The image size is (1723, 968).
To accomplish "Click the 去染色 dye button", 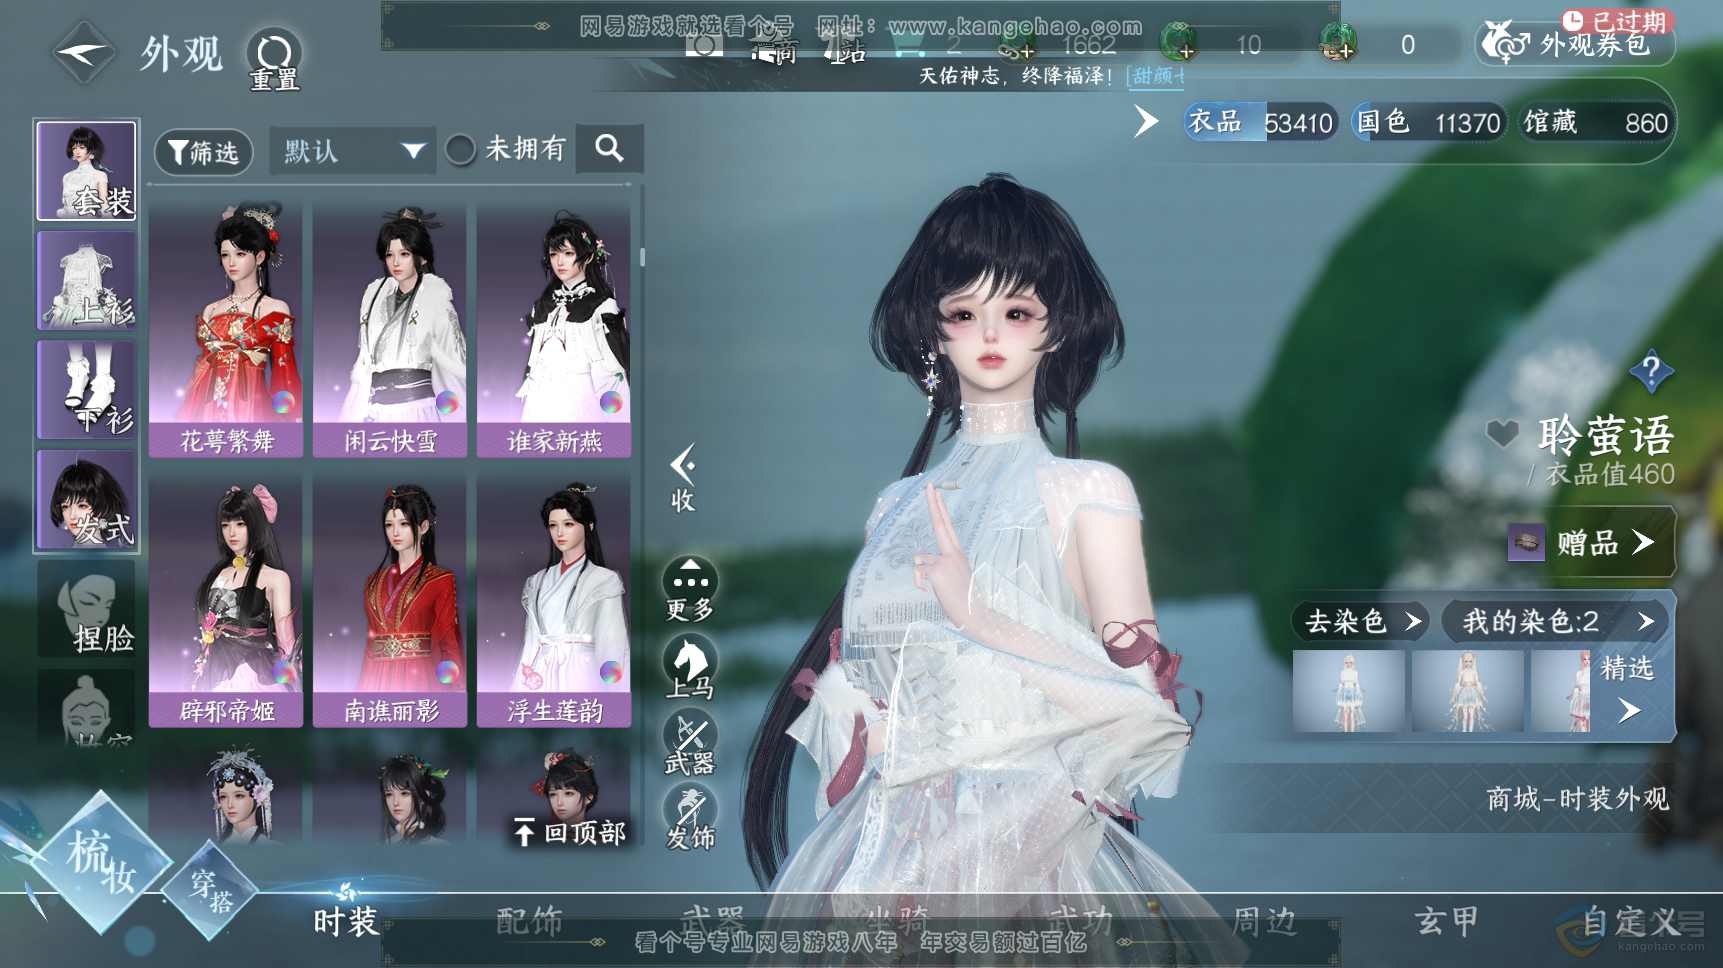I will pos(1361,622).
